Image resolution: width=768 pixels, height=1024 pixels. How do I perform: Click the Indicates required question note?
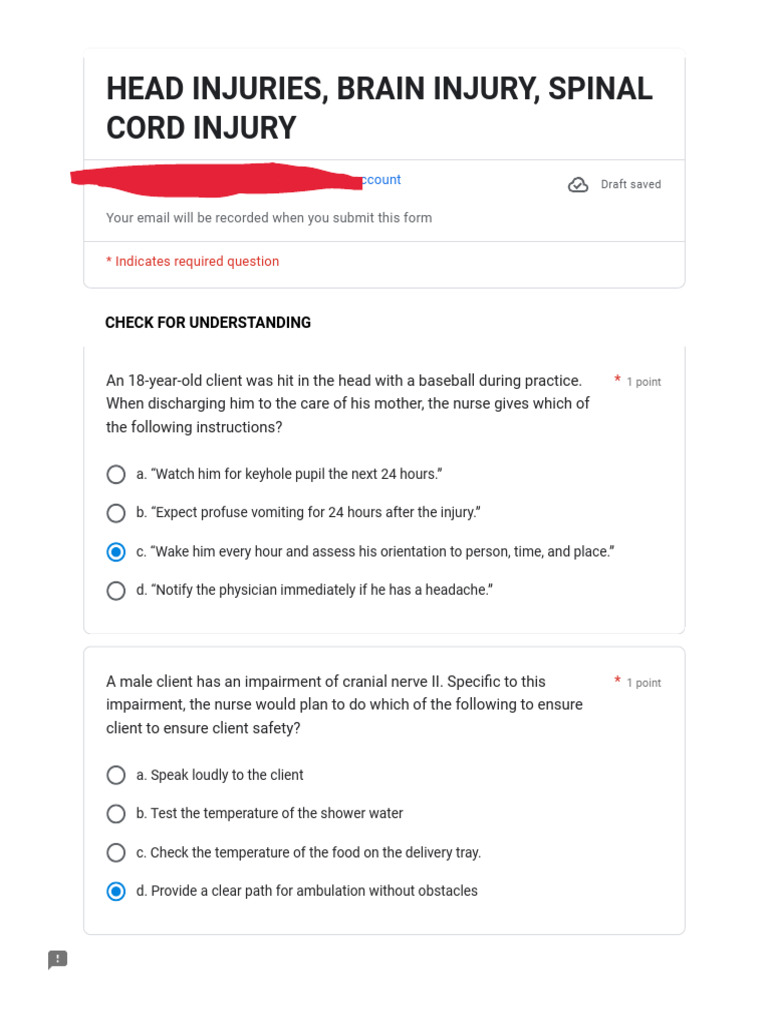click(x=193, y=261)
